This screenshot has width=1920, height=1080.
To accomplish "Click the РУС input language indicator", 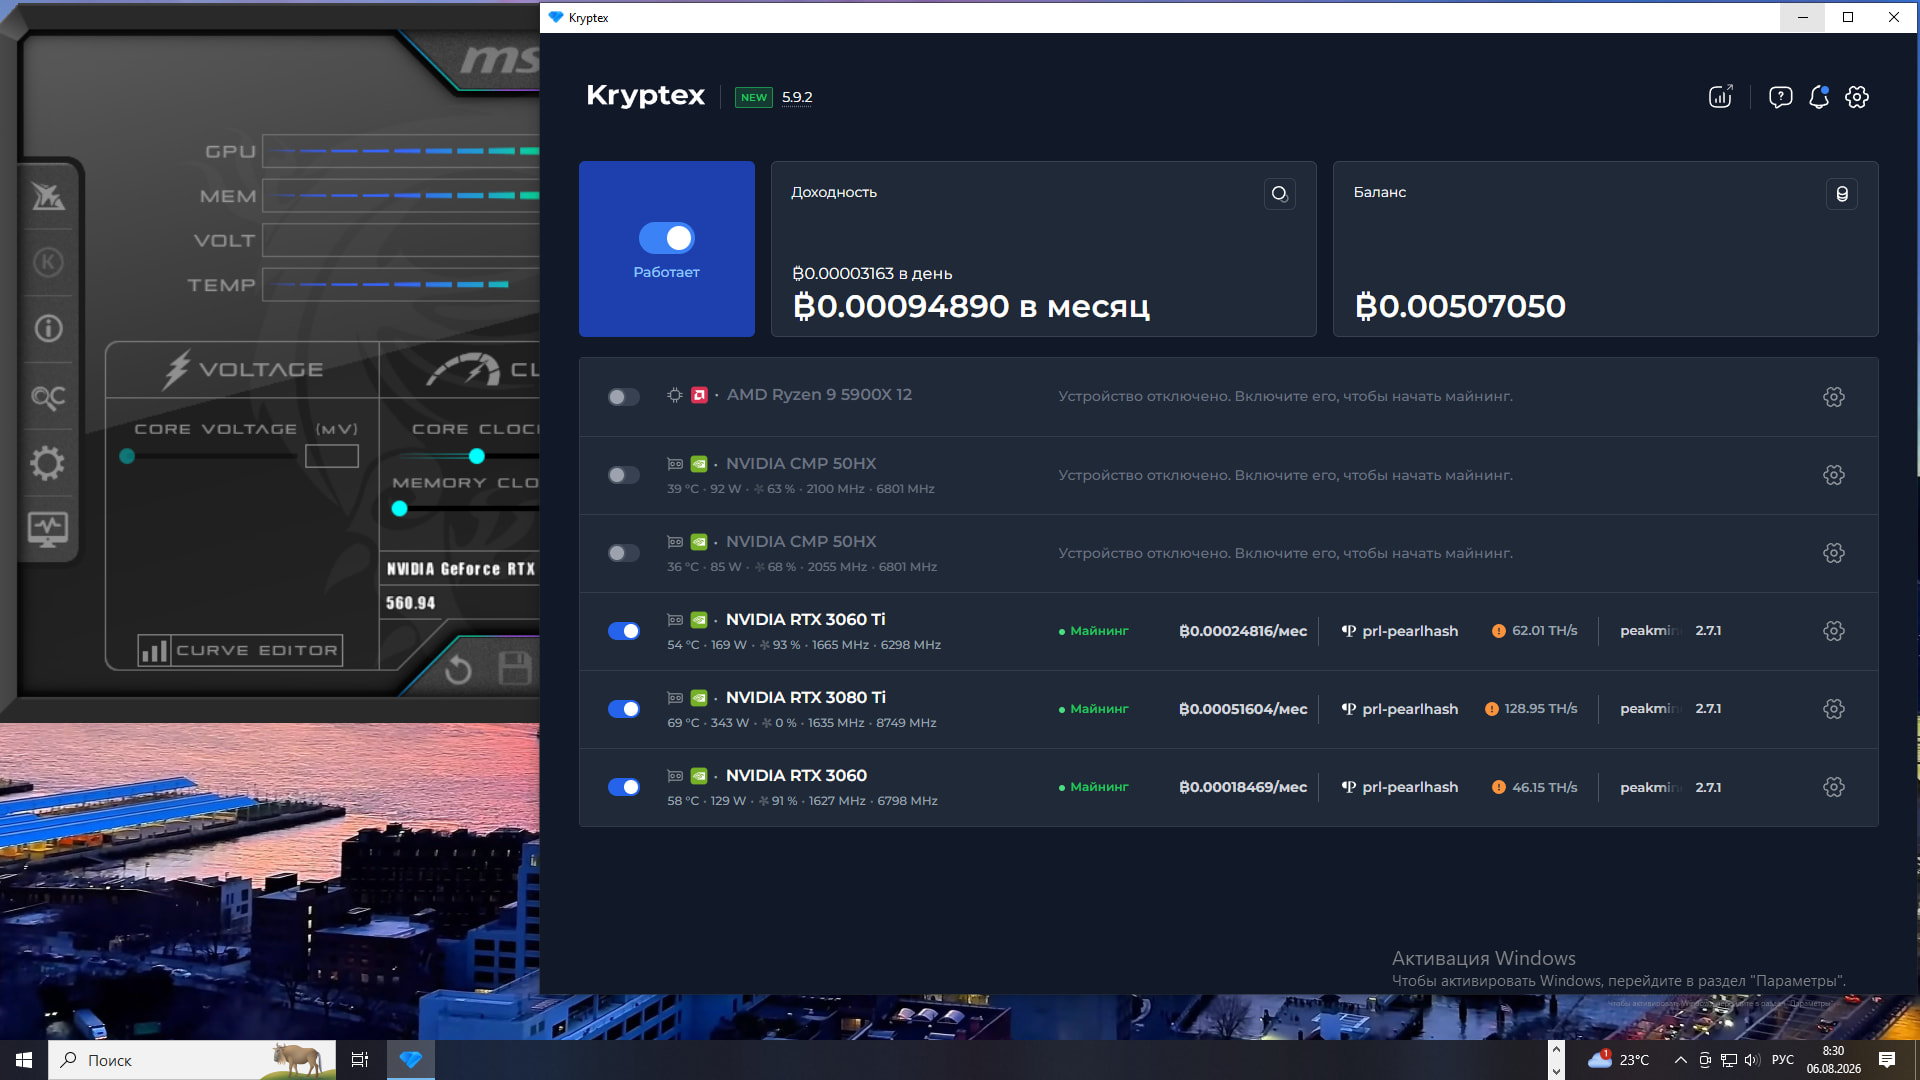I will point(1783,1060).
